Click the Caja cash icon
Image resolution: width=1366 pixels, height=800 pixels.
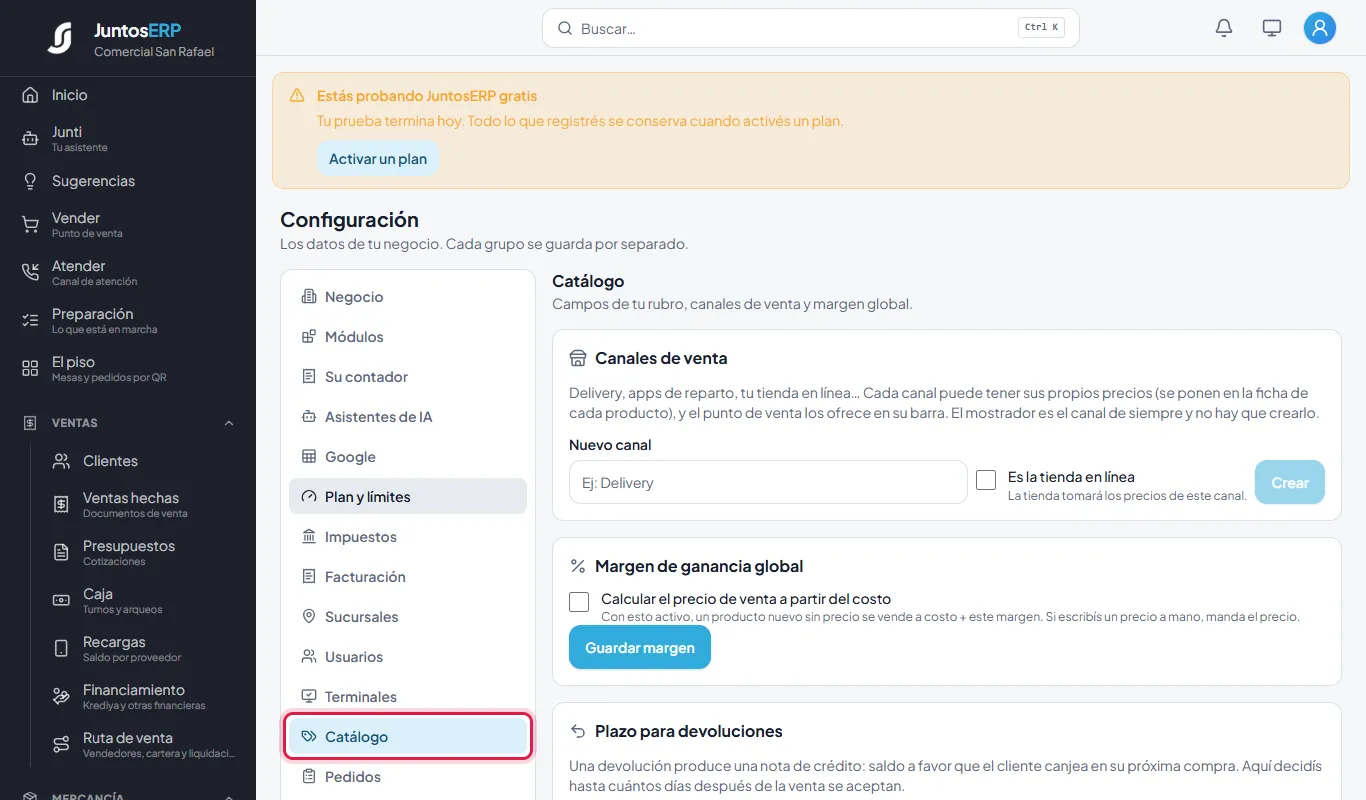coord(61,601)
